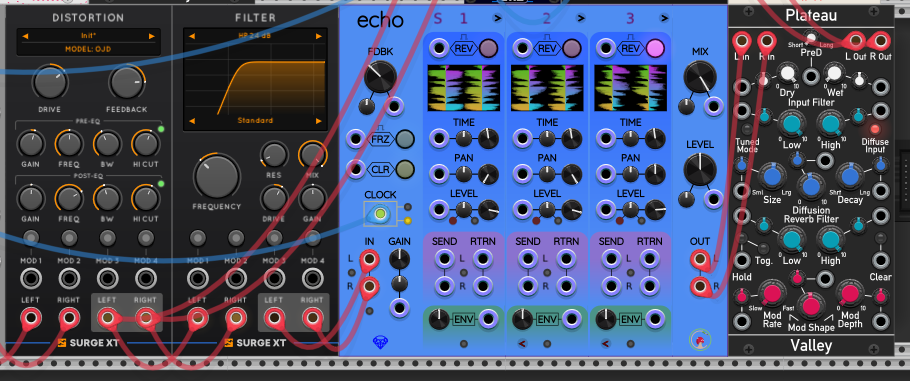
Task: Click the echo tap 1 REV gate input jack
Action: pos(439,48)
